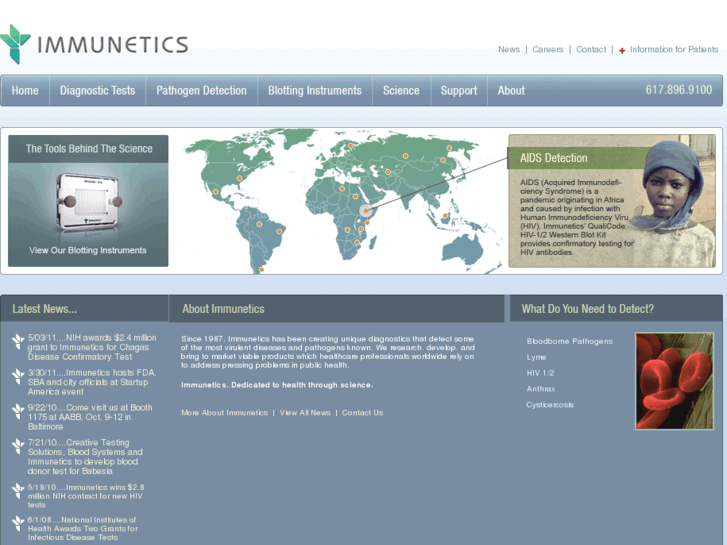Click the View All News link
The image size is (727, 545).
click(x=305, y=413)
